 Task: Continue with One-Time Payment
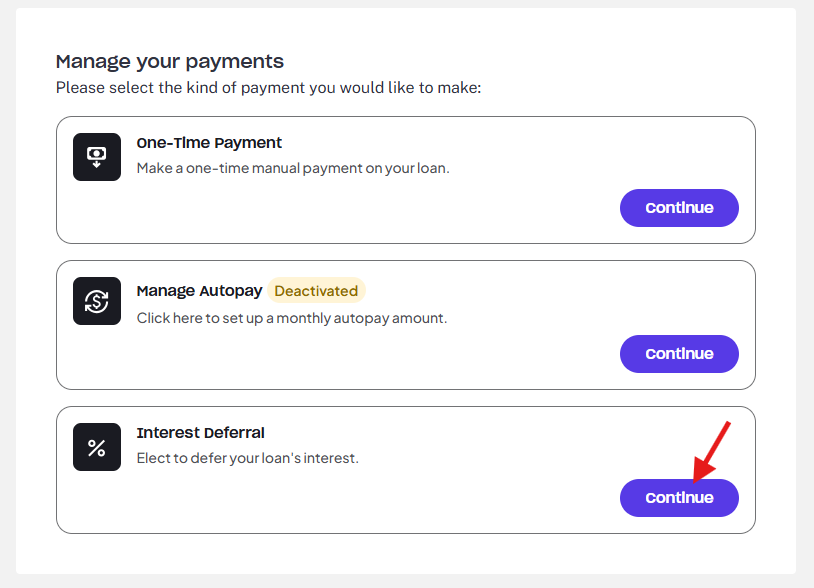tap(679, 208)
